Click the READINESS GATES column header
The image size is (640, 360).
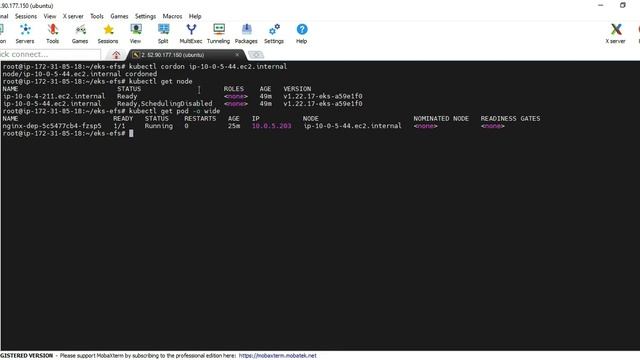pyautogui.click(x=510, y=118)
